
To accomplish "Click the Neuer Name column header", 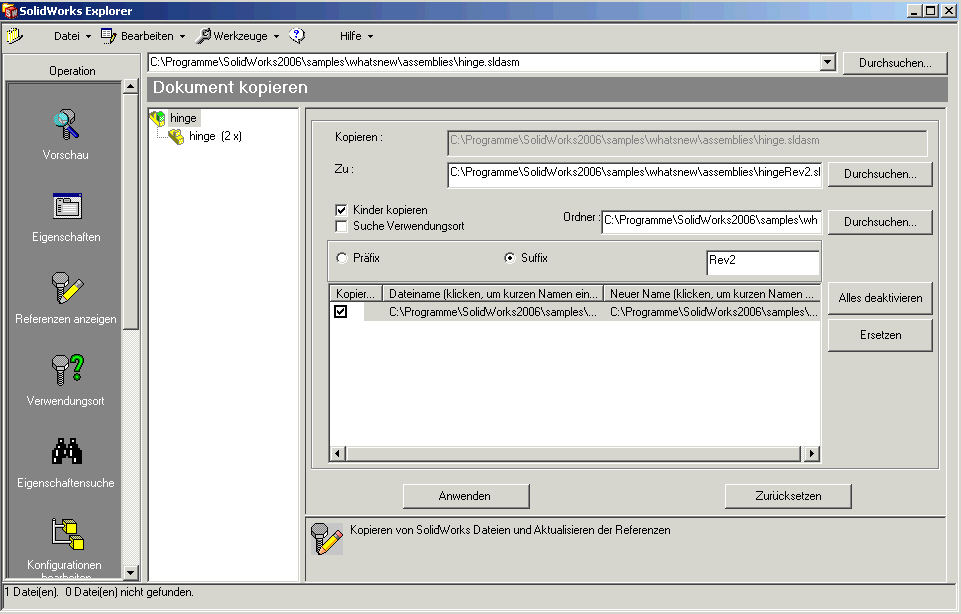I will coord(712,294).
